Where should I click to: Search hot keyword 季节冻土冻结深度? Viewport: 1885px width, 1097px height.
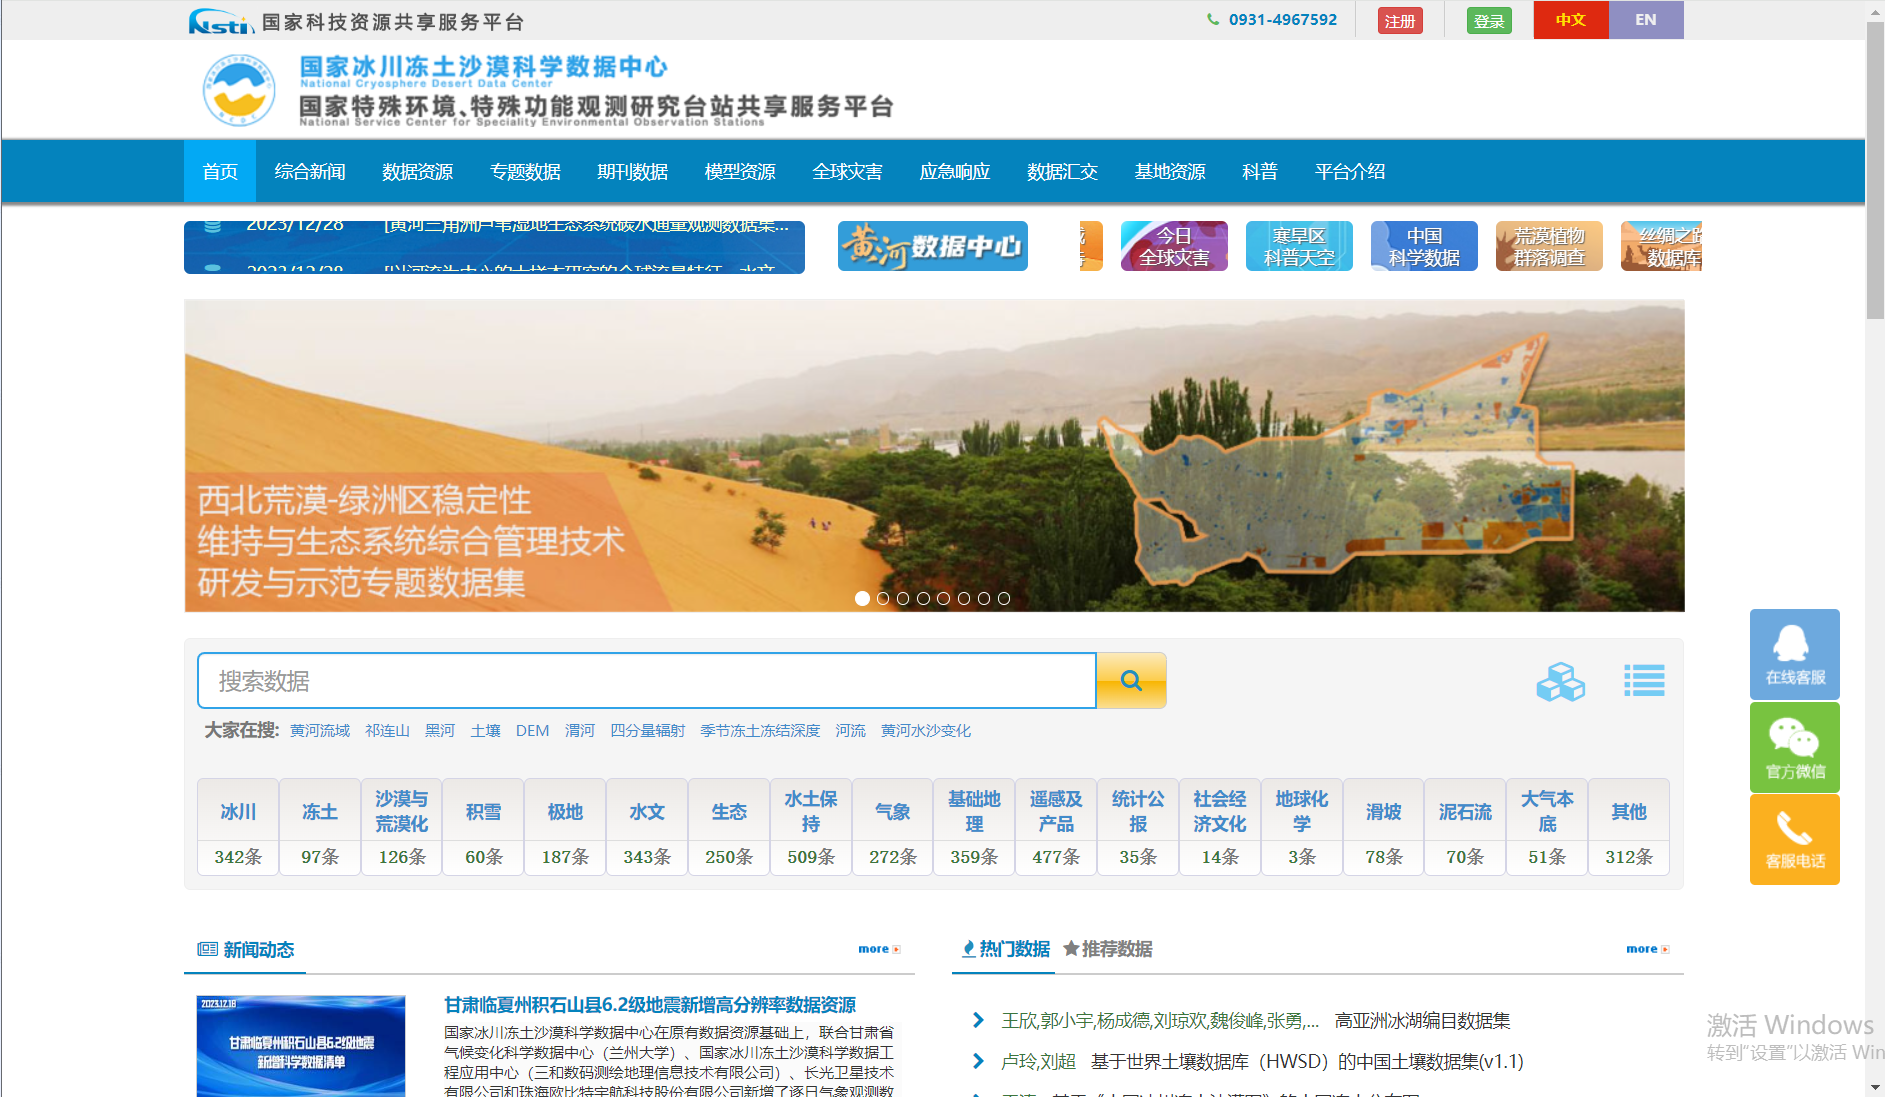(760, 731)
